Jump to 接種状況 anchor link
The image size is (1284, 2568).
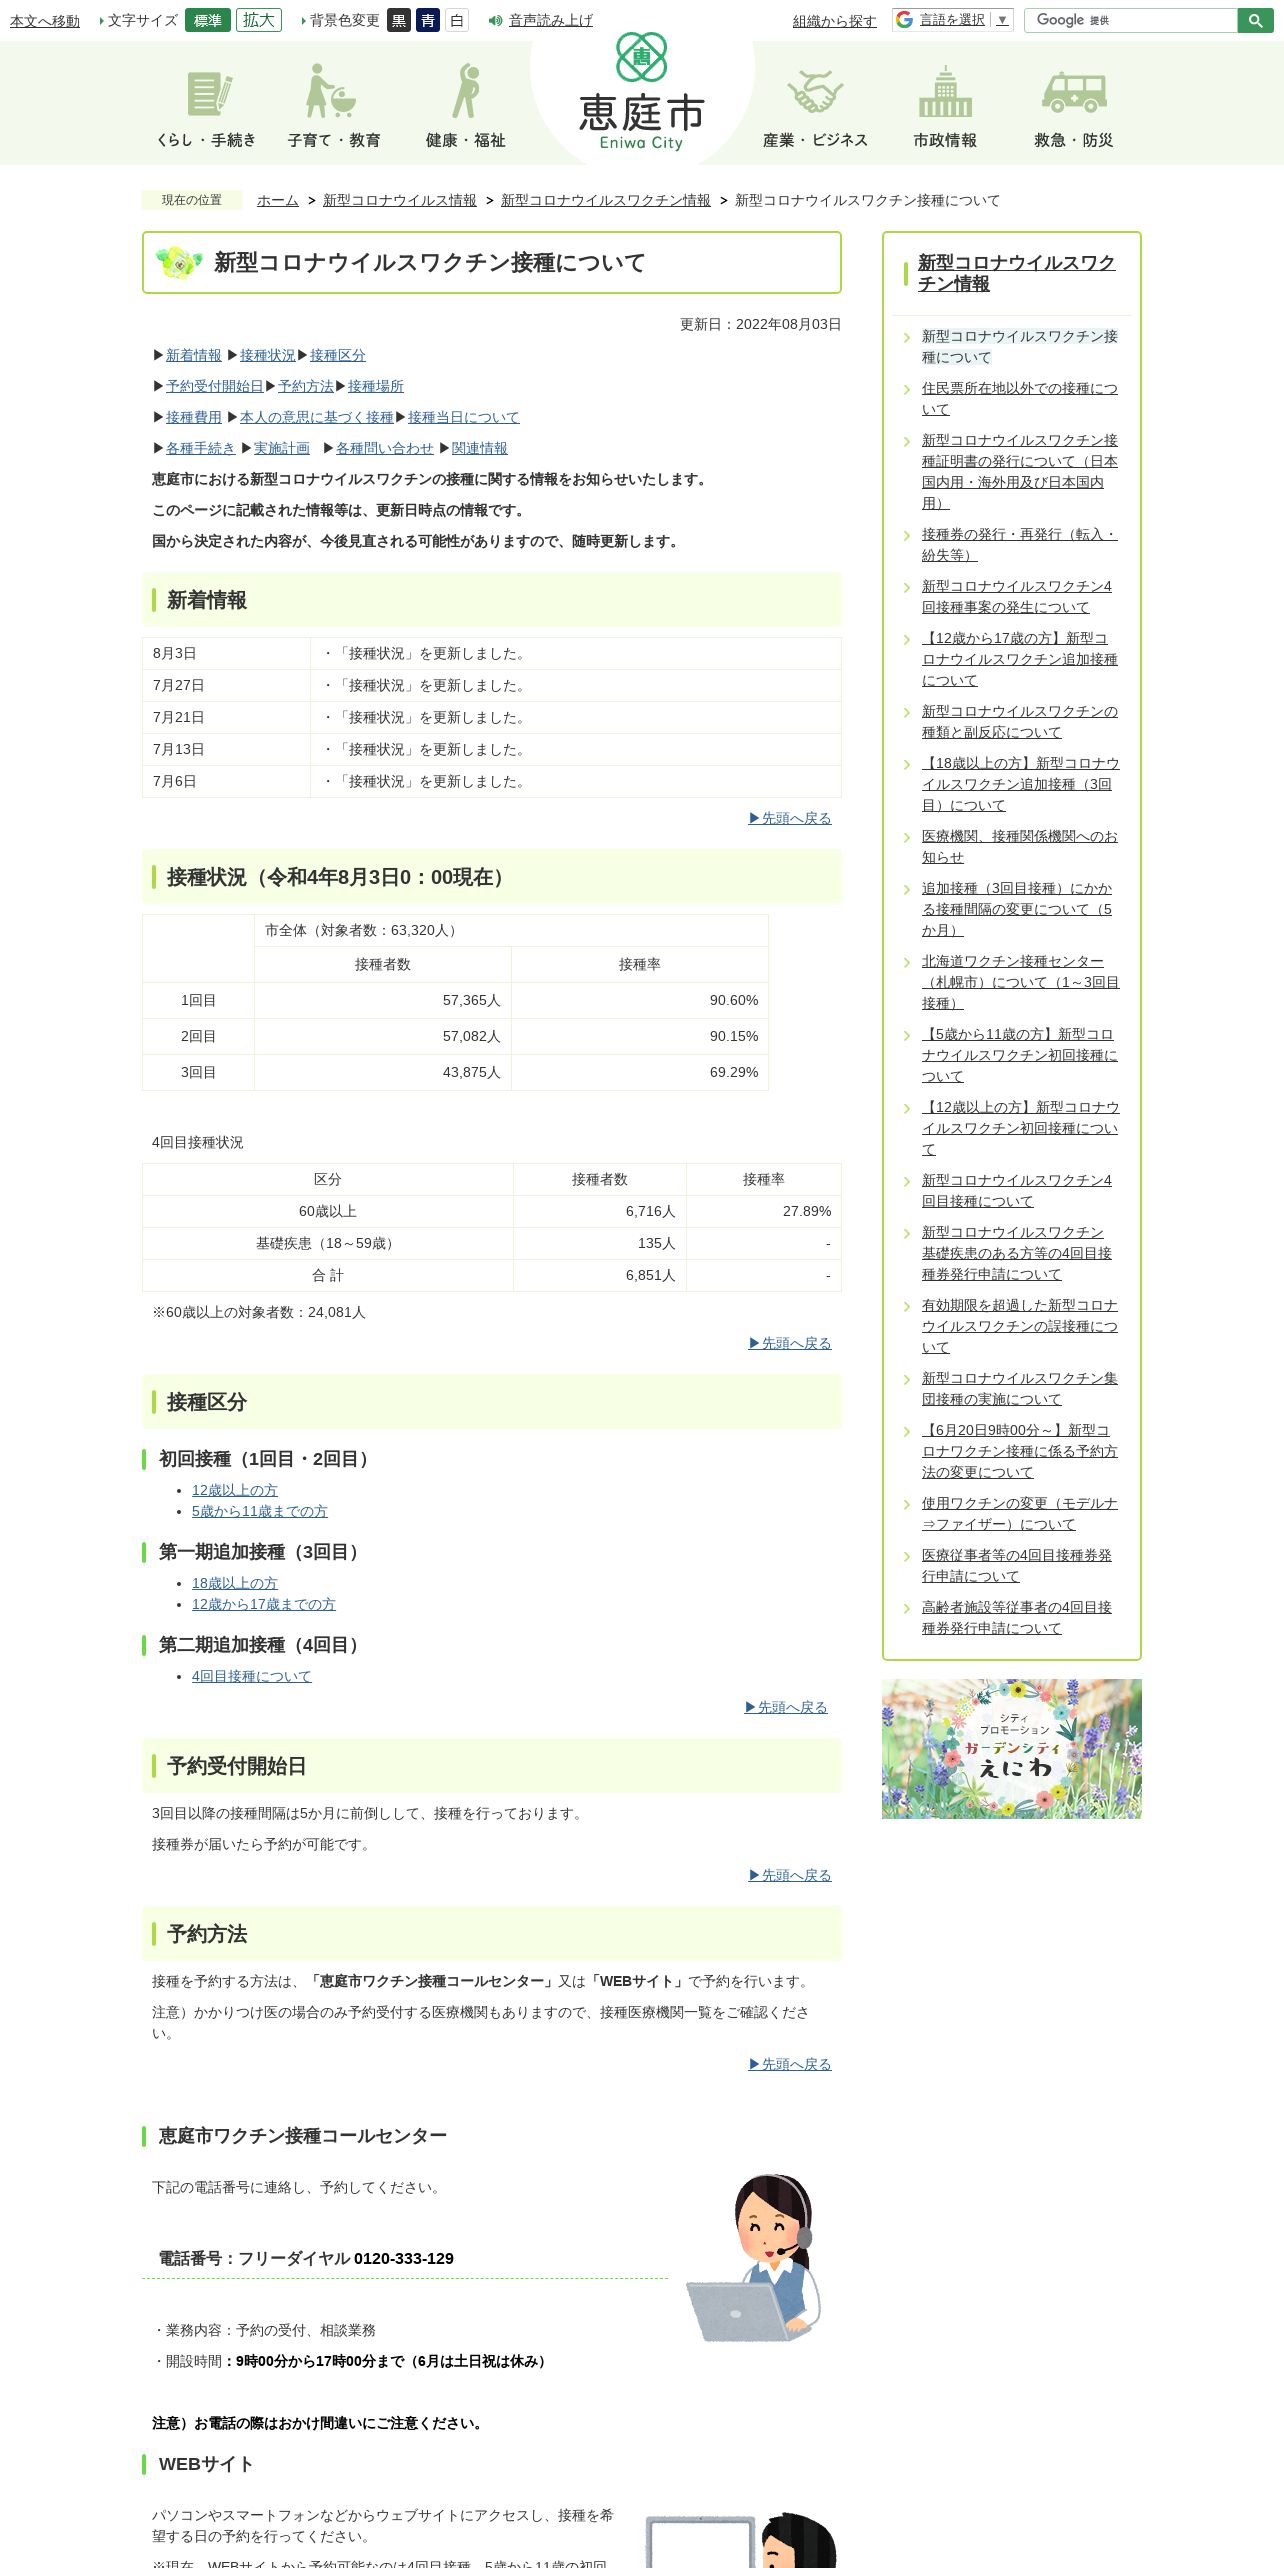point(268,355)
